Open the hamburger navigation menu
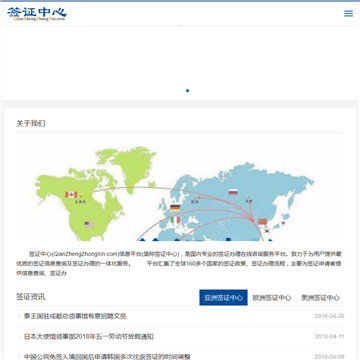 [348, 13]
